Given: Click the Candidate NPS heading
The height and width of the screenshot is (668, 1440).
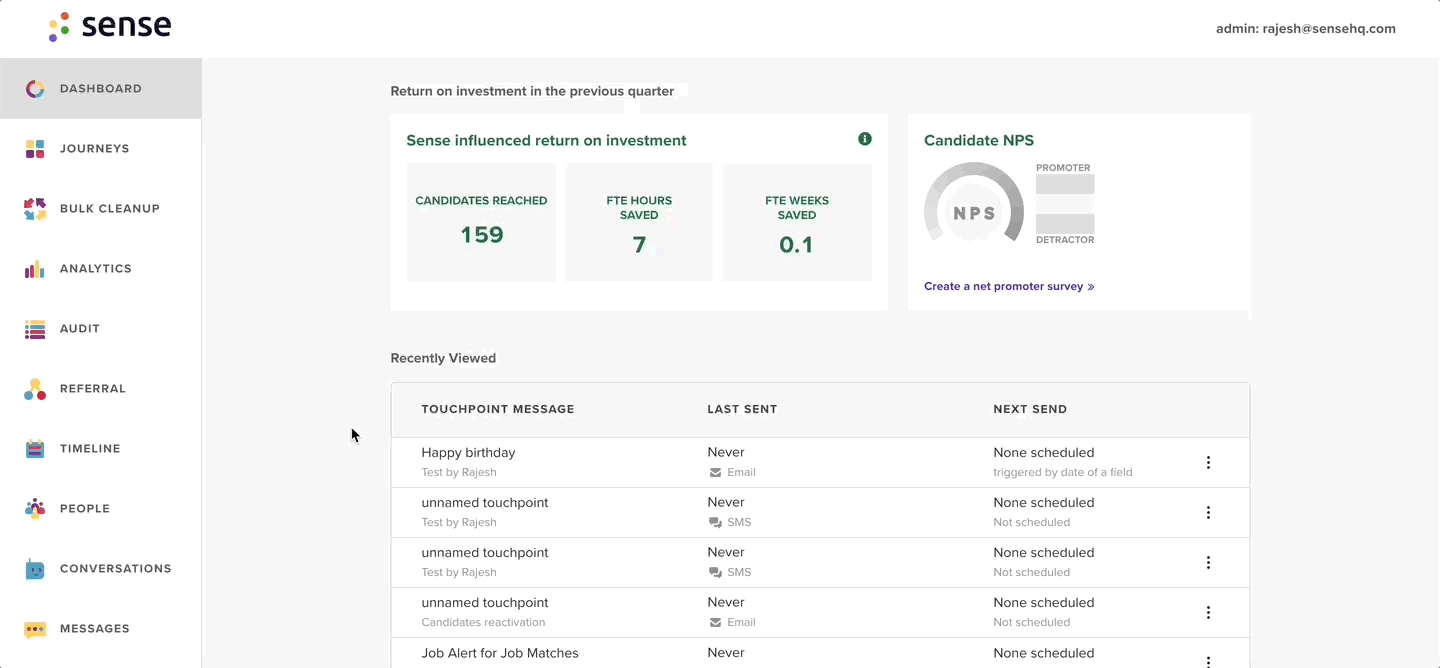Looking at the screenshot, I should pos(979,140).
